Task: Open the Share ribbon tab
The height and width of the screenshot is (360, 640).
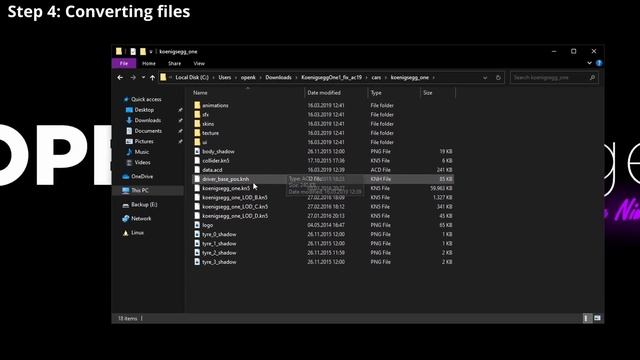Action: tap(174, 63)
